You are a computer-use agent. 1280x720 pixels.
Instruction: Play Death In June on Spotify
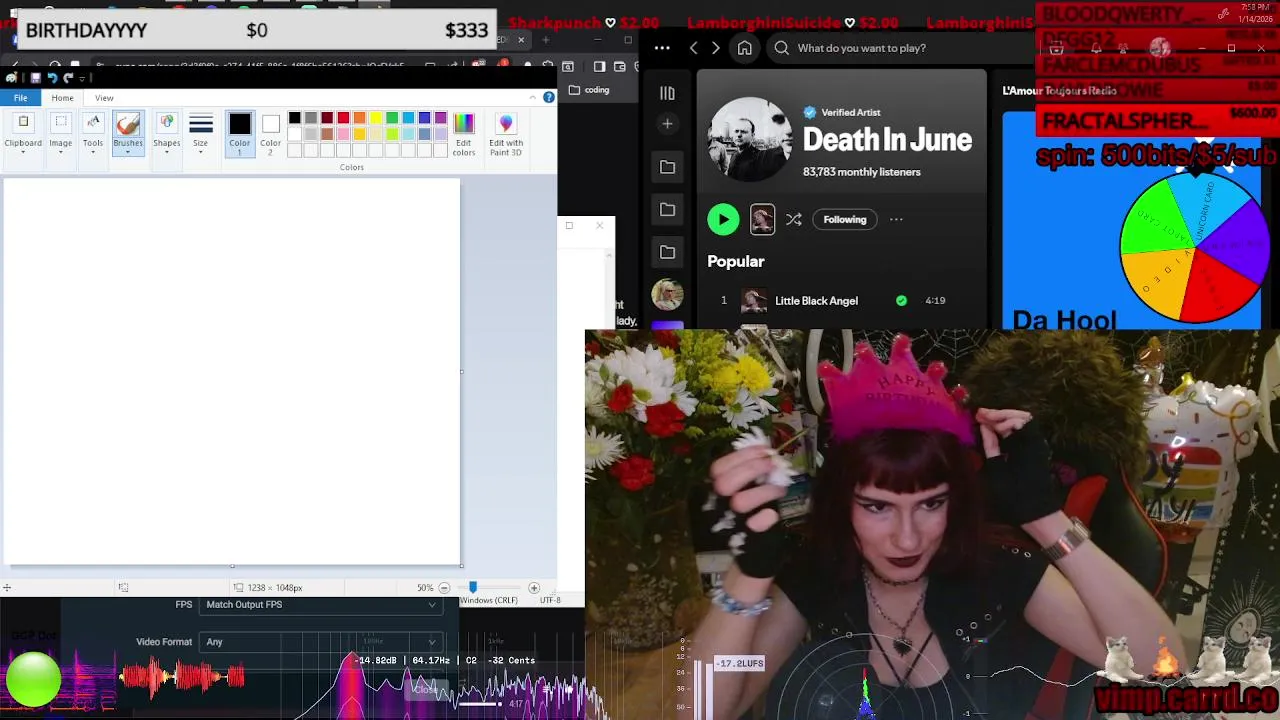[x=723, y=219]
